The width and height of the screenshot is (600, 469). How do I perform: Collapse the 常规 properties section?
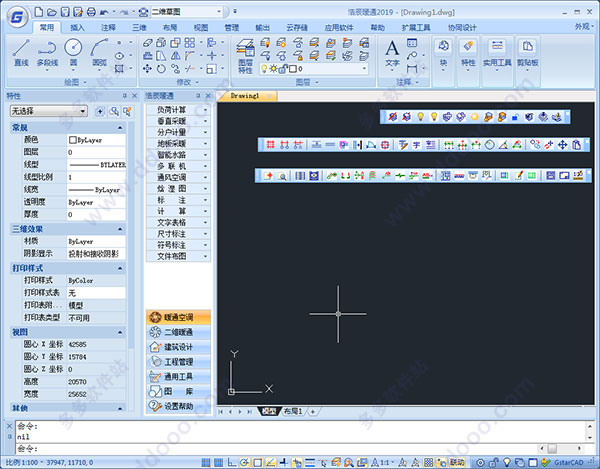pos(120,127)
